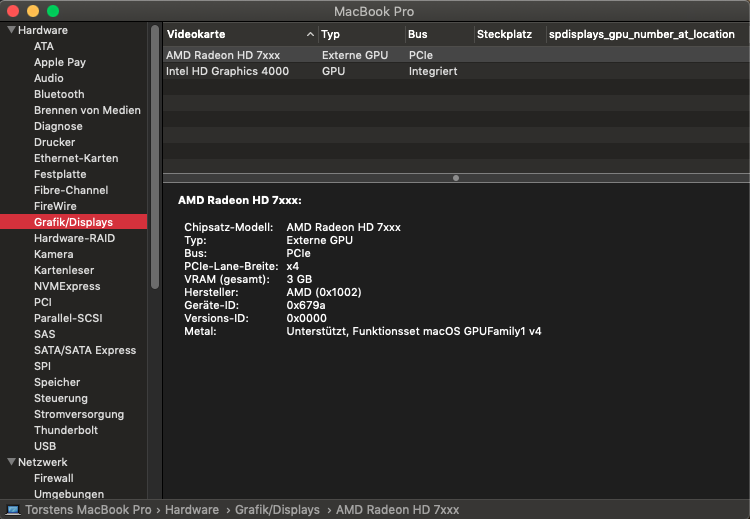Image resolution: width=750 pixels, height=519 pixels.
Task: Click the MacBook icon in path bar
Action: pos(12,510)
